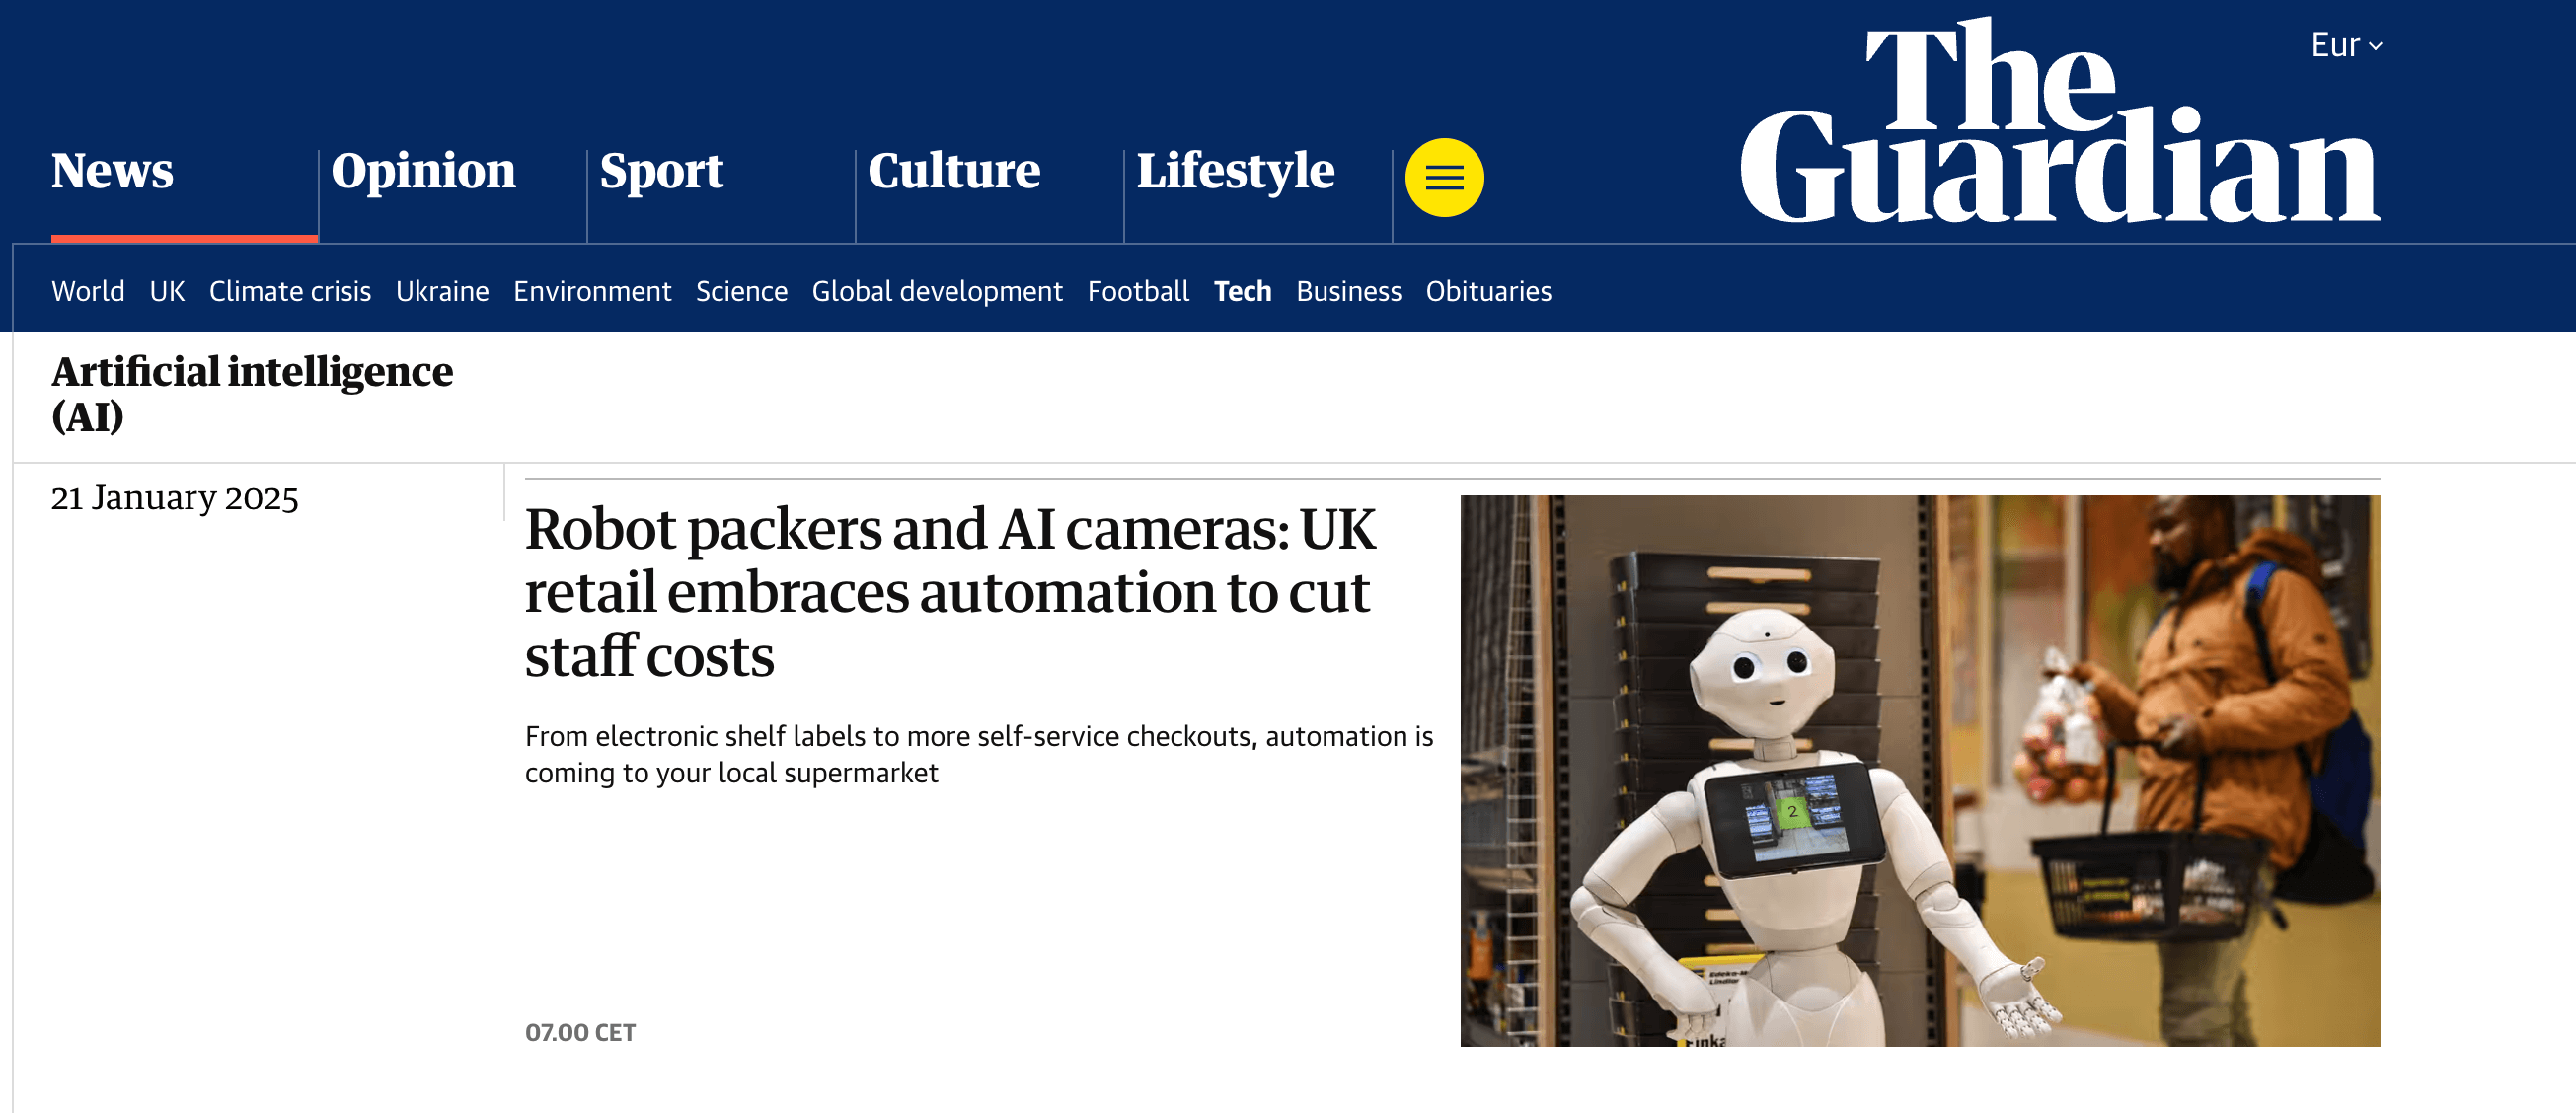Open the Obituaries link
This screenshot has height=1113, width=2576.
[x=1488, y=291]
